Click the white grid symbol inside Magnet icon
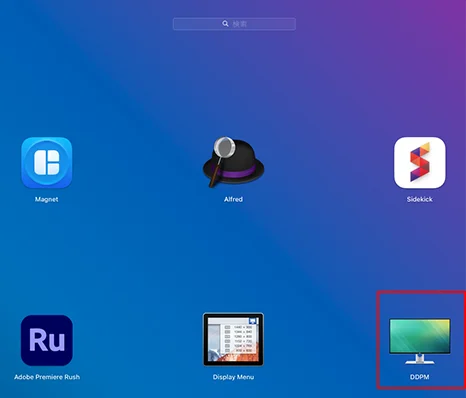The height and width of the screenshot is (398, 466). pyautogui.click(x=47, y=163)
